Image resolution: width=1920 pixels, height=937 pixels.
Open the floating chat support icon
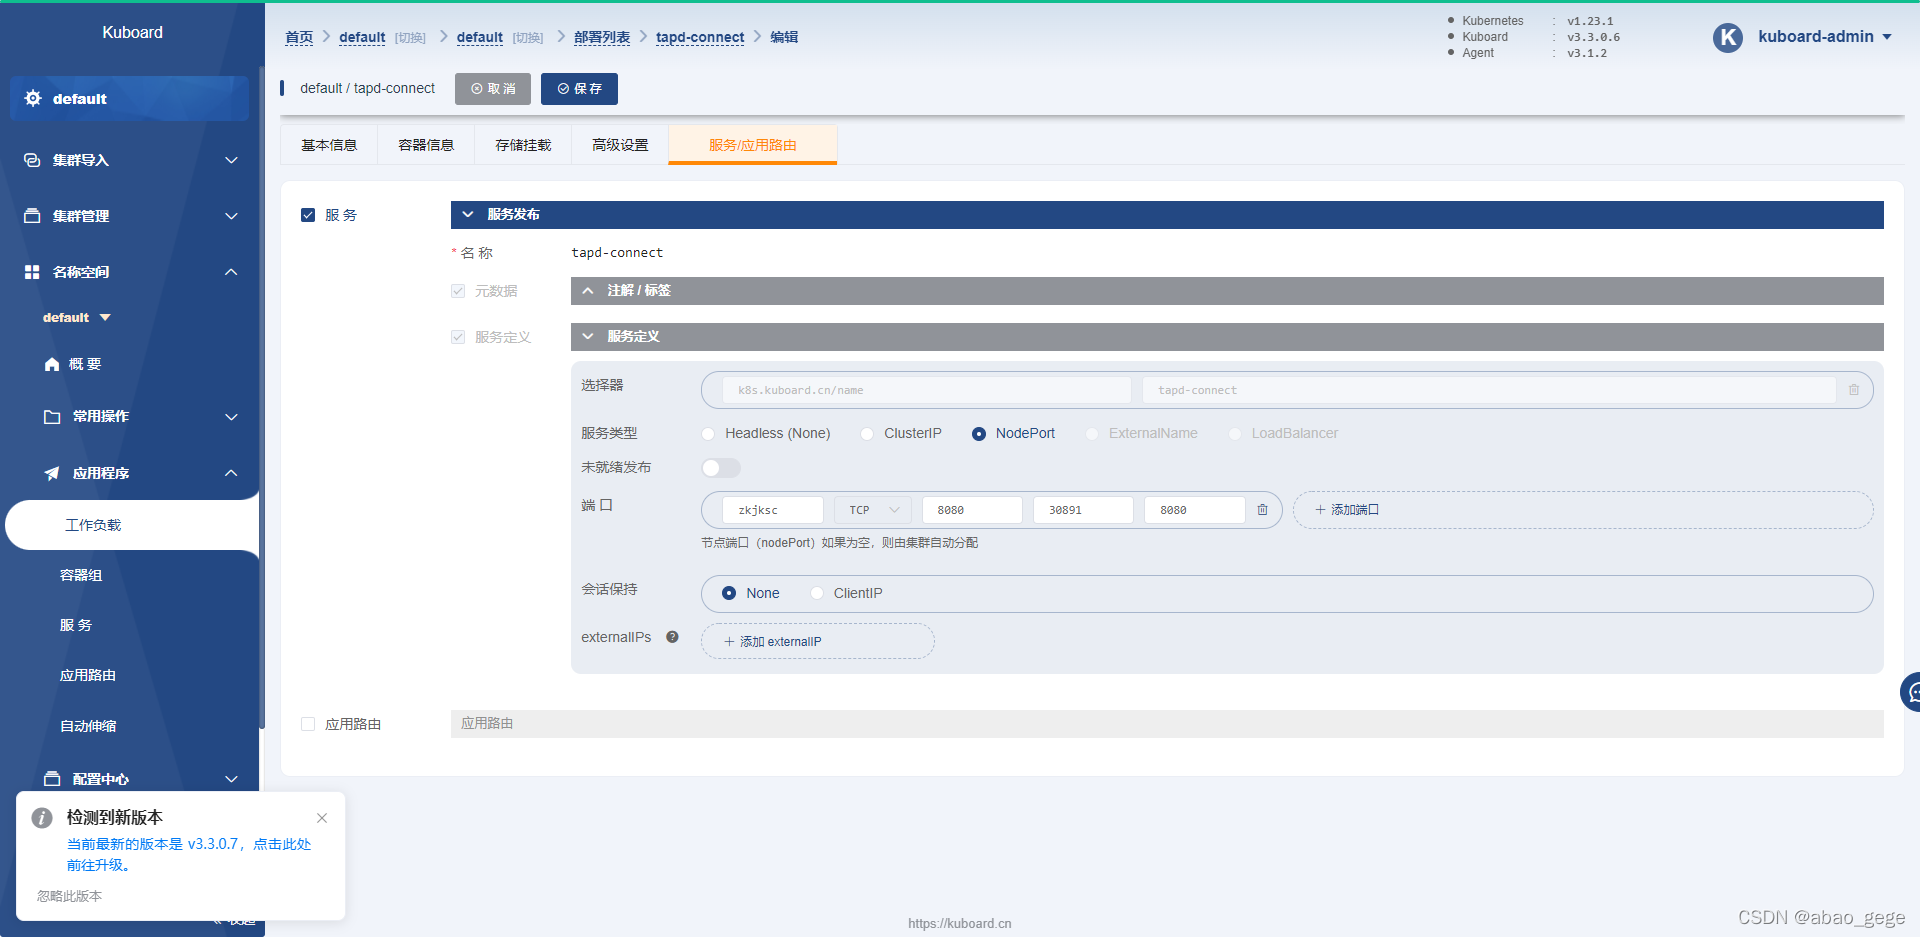[1912, 692]
